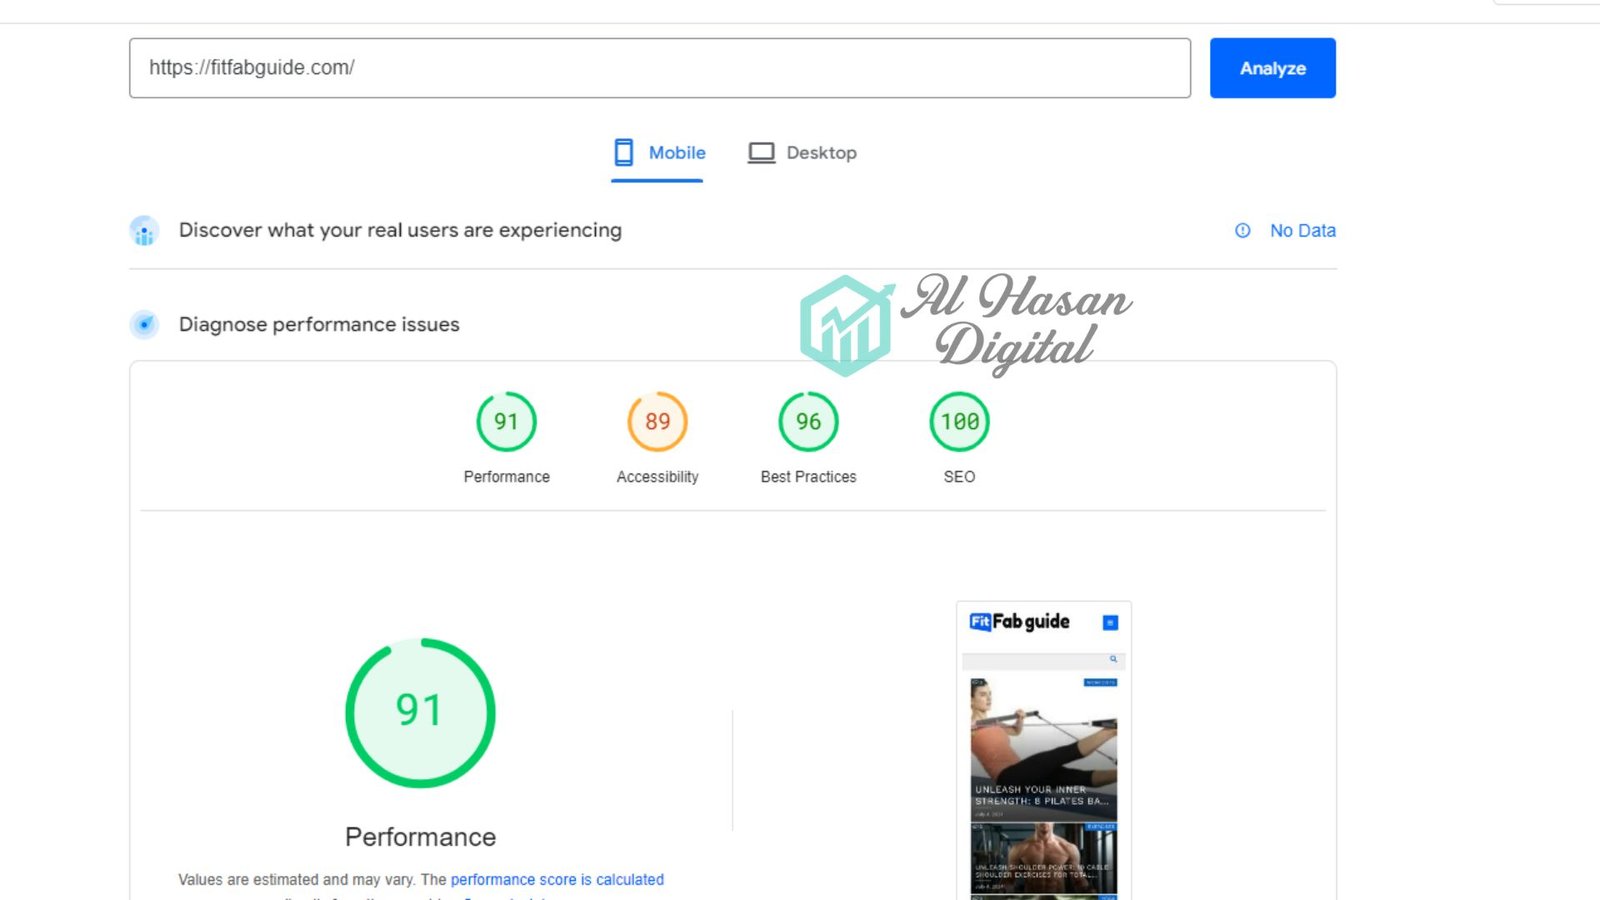Click the real users experience icon
This screenshot has width=1600, height=900.
coord(144,231)
